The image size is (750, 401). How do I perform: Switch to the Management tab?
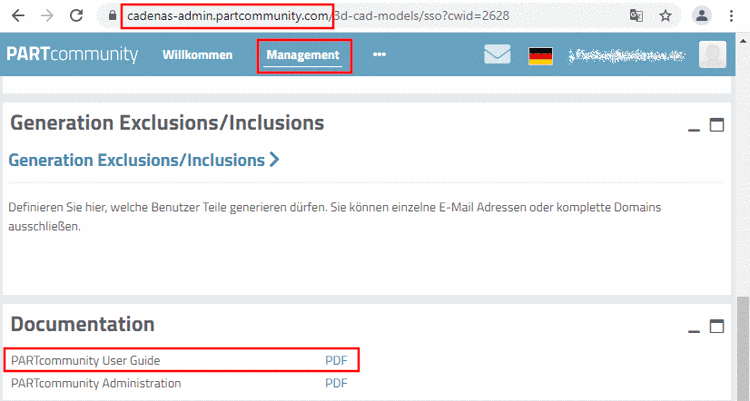click(x=303, y=55)
